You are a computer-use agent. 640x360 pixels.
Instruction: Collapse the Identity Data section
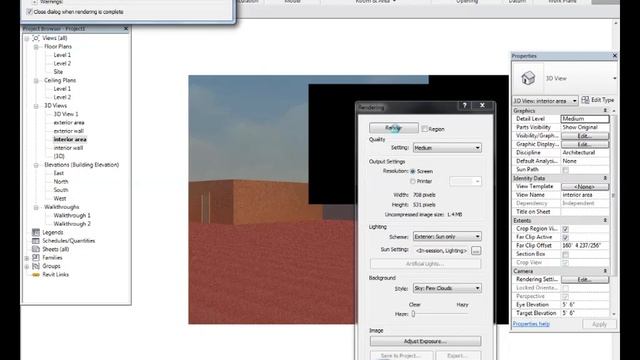(x=605, y=178)
